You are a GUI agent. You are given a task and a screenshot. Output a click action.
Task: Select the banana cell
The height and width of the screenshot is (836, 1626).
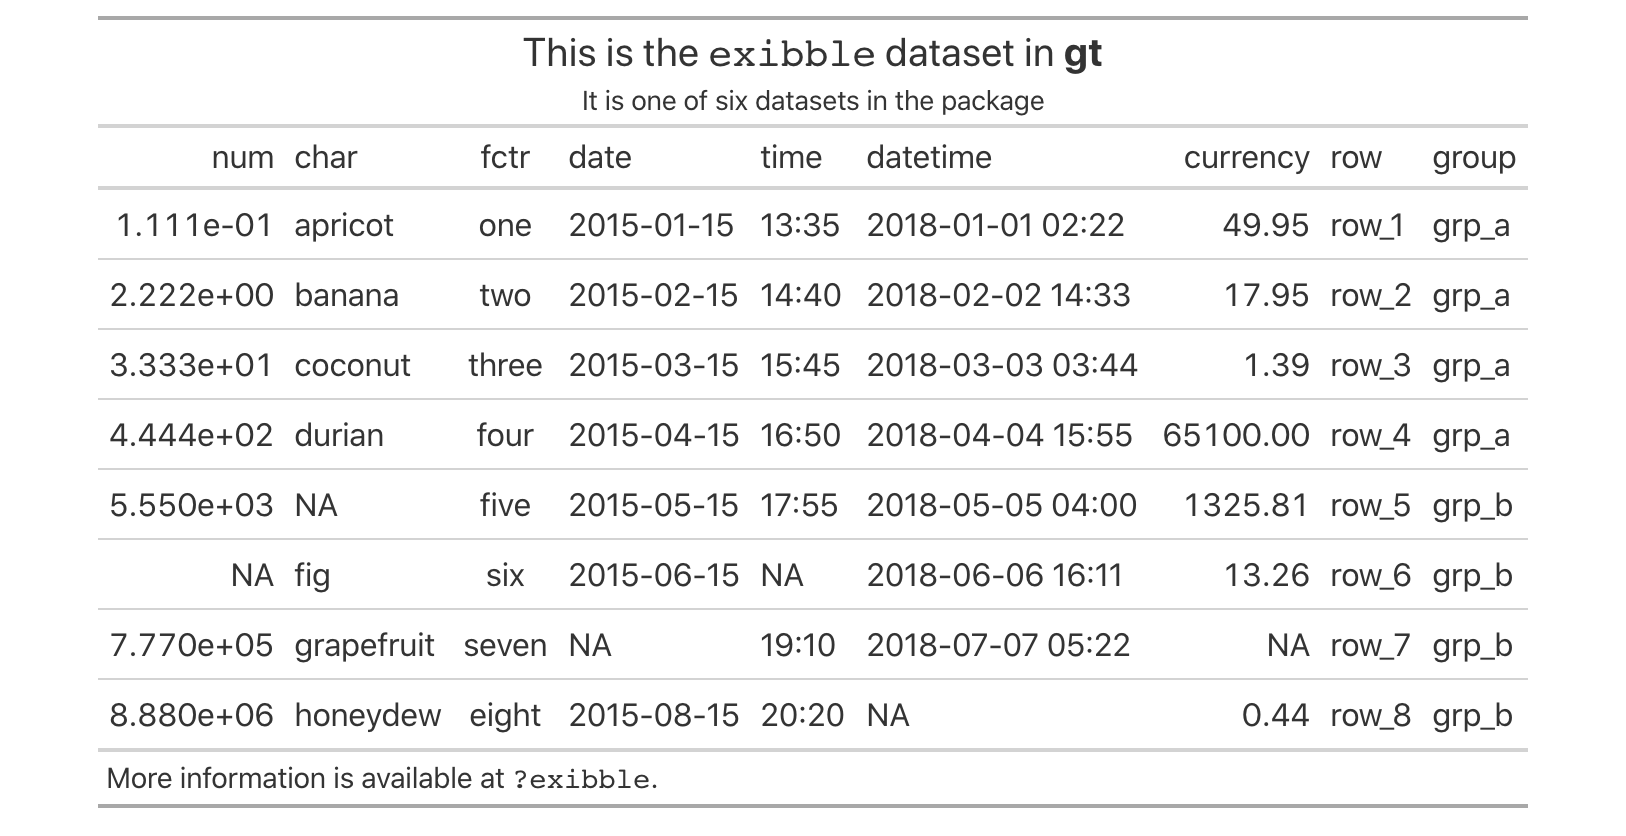click(346, 295)
